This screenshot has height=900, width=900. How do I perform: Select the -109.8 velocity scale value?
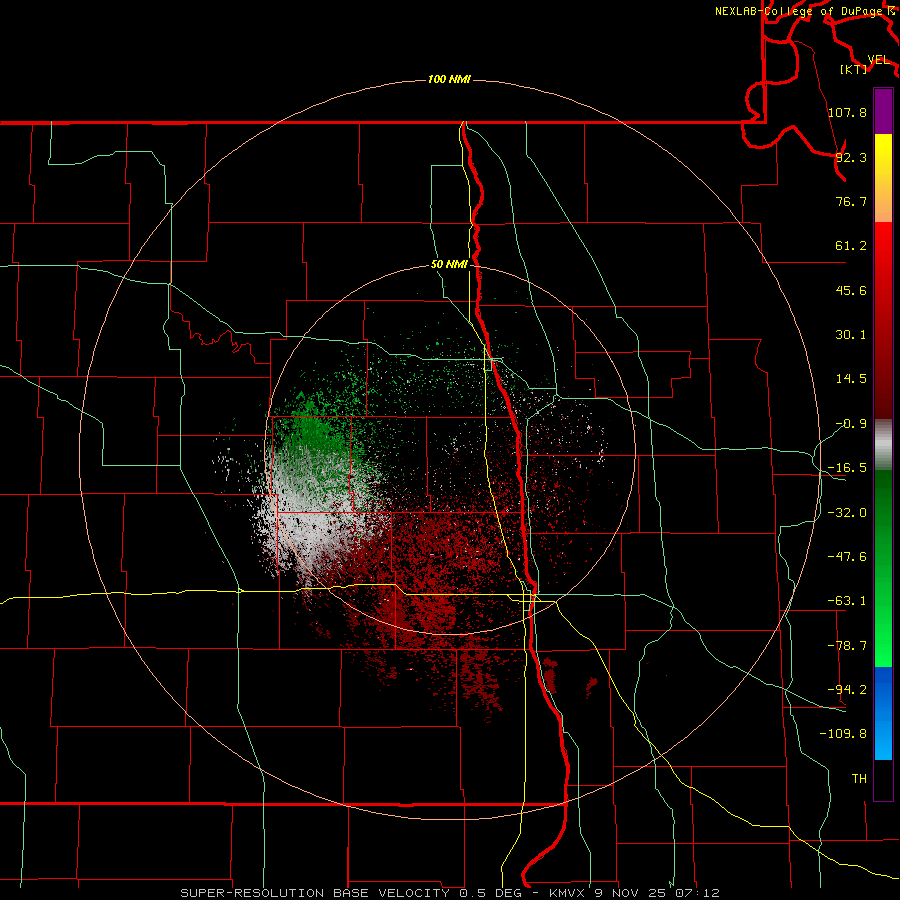(x=843, y=734)
